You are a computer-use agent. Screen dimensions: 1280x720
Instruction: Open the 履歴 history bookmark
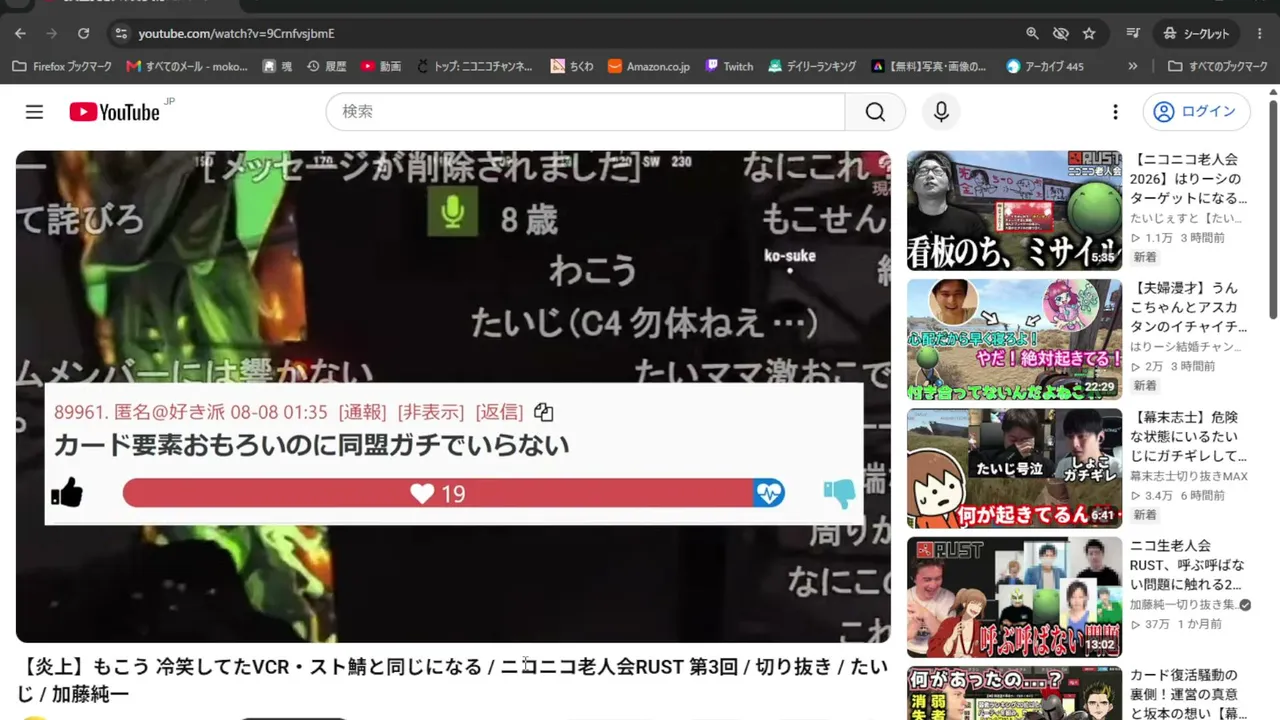pyautogui.click(x=326, y=66)
